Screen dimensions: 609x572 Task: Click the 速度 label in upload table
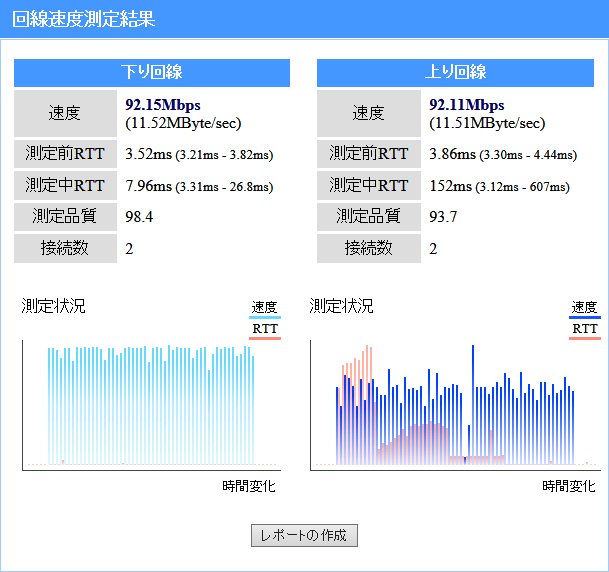369,113
